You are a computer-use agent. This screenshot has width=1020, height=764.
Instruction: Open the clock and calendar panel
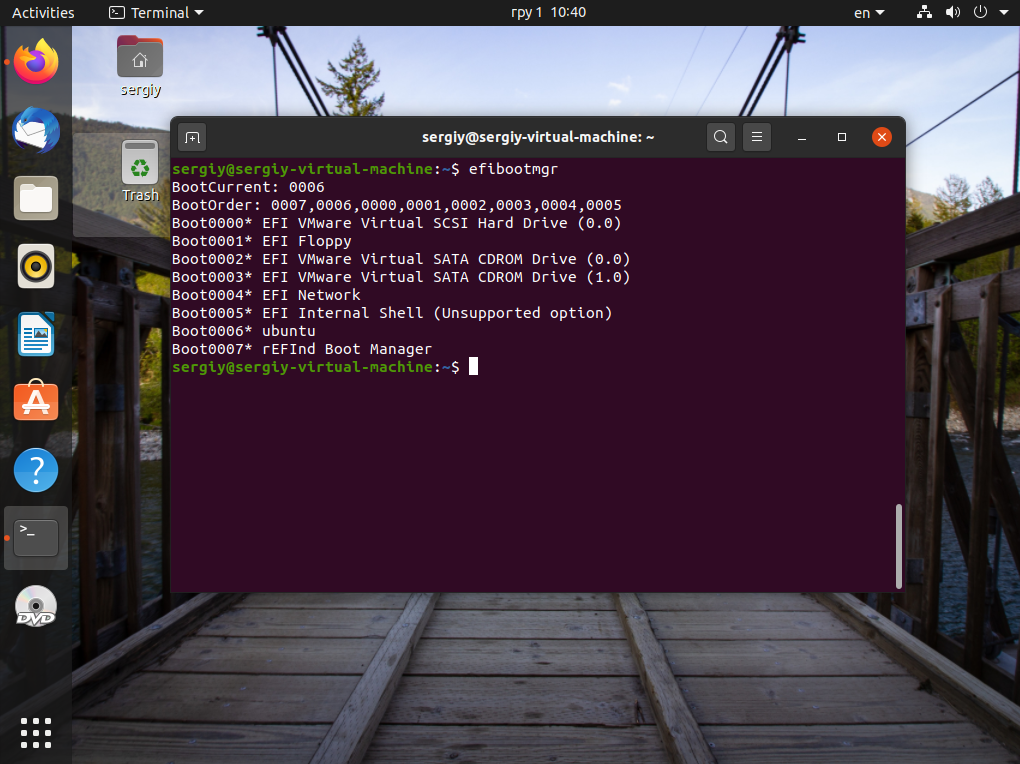tap(548, 12)
